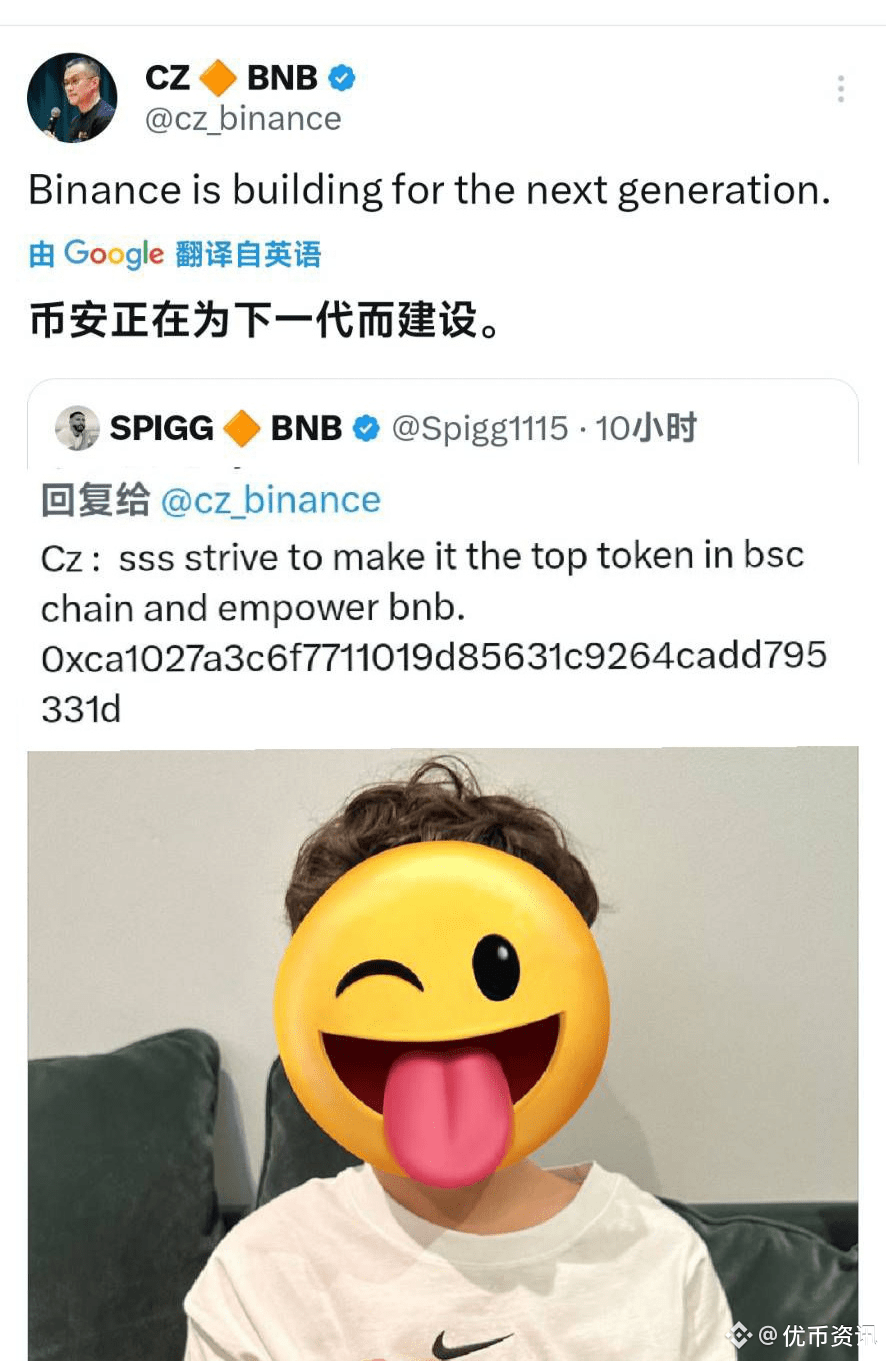Click the orange diamond in SPIGG's name
The image size is (886, 1361).
pyautogui.click(x=242, y=429)
